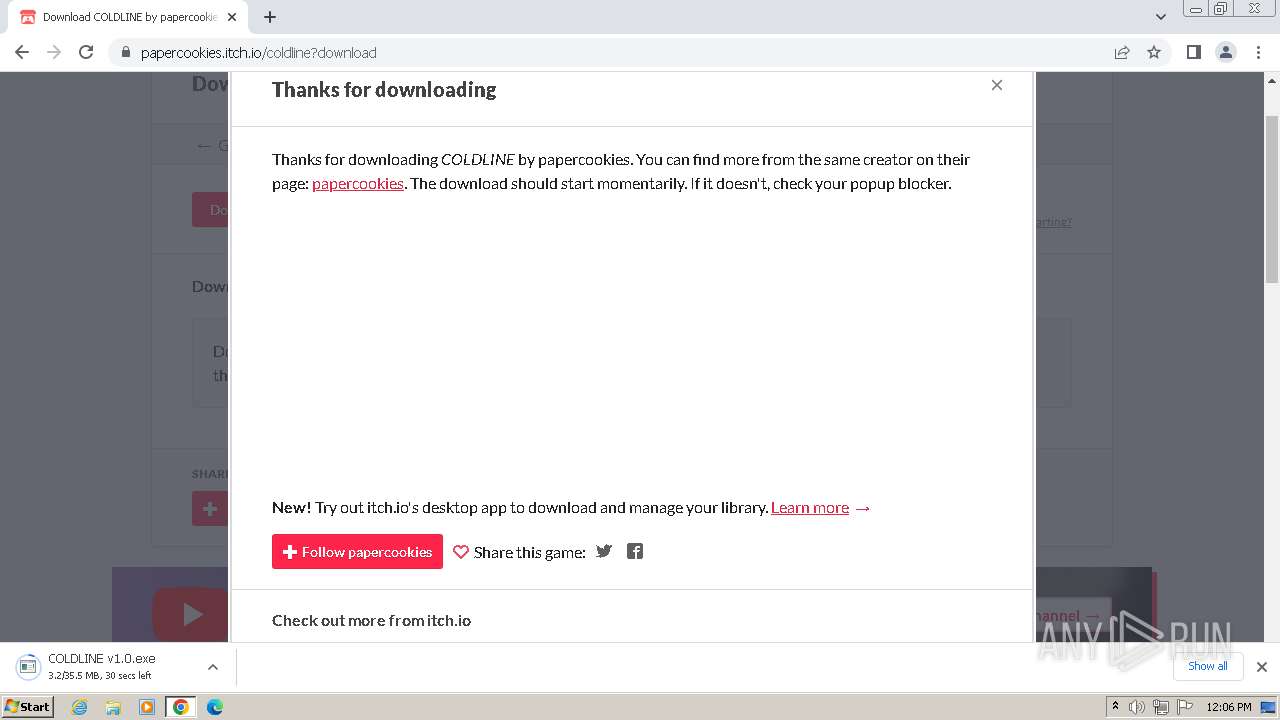Open the papercookies creator page link
The height and width of the screenshot is (720, 1280).
point(358,183)
